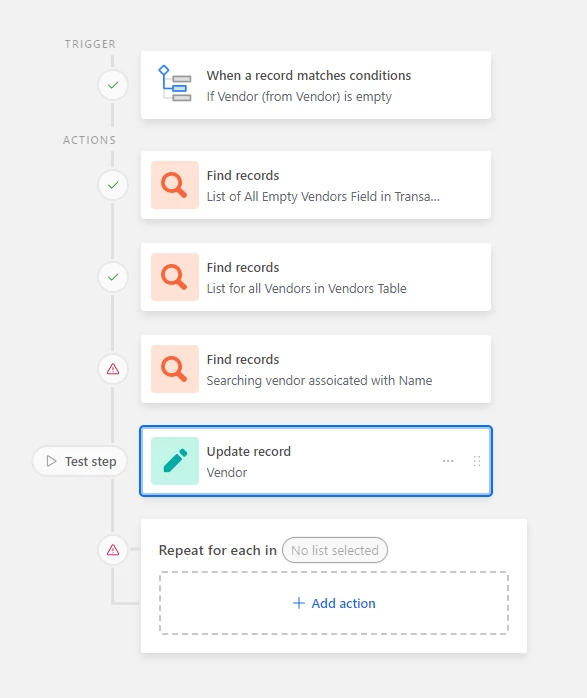The width and height of the screenshot is (587, 698).
Task: Click the search icon for Empty Vendors step
Action: click(x=175, y=185)
